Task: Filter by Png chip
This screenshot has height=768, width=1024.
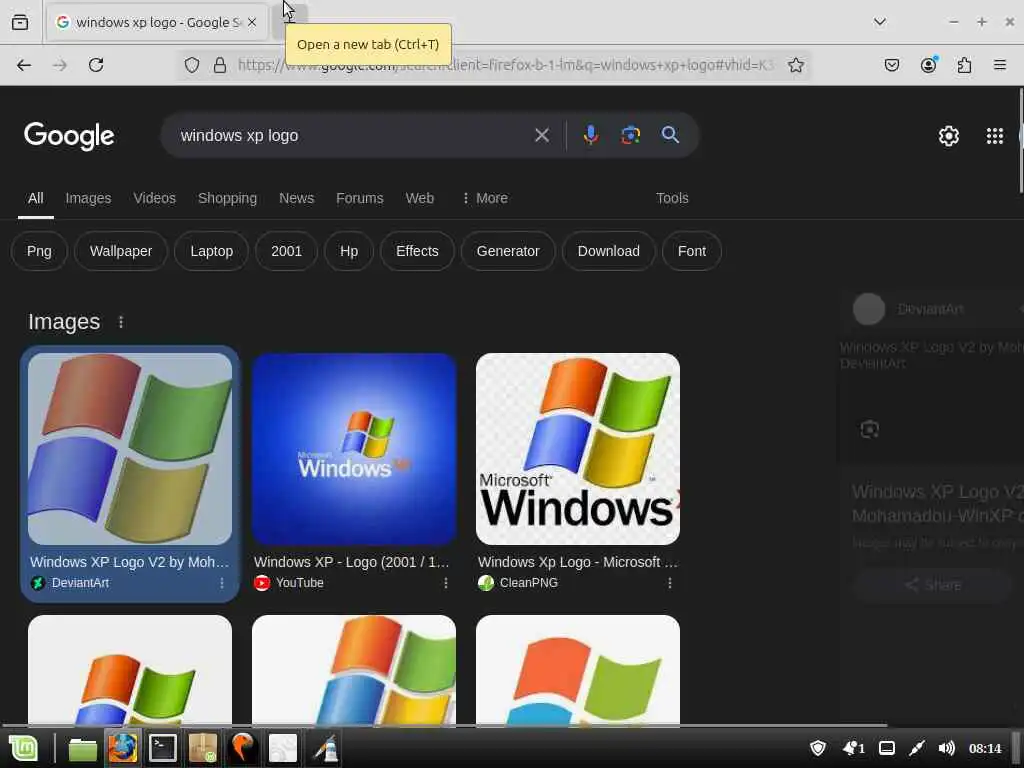Action: point(39,251)
